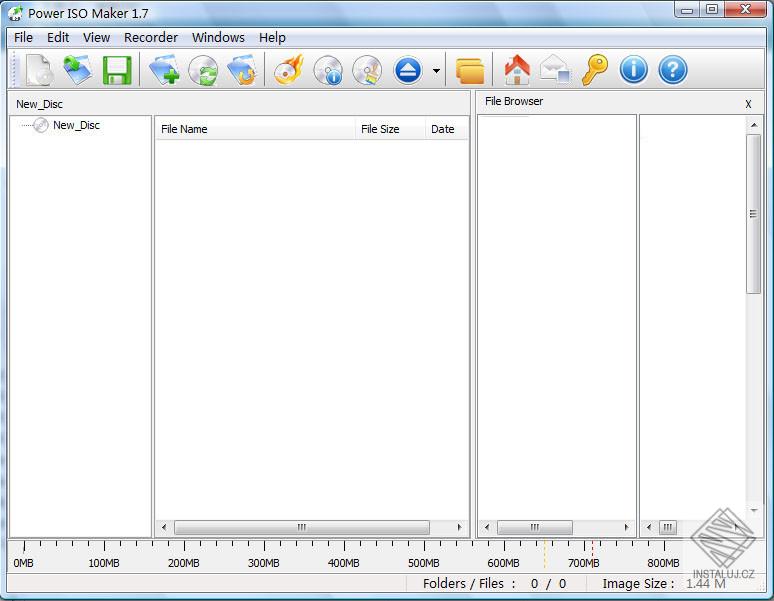The image size is (774, 601).
Task: Click the red house home icon
Action: [517, 70]
